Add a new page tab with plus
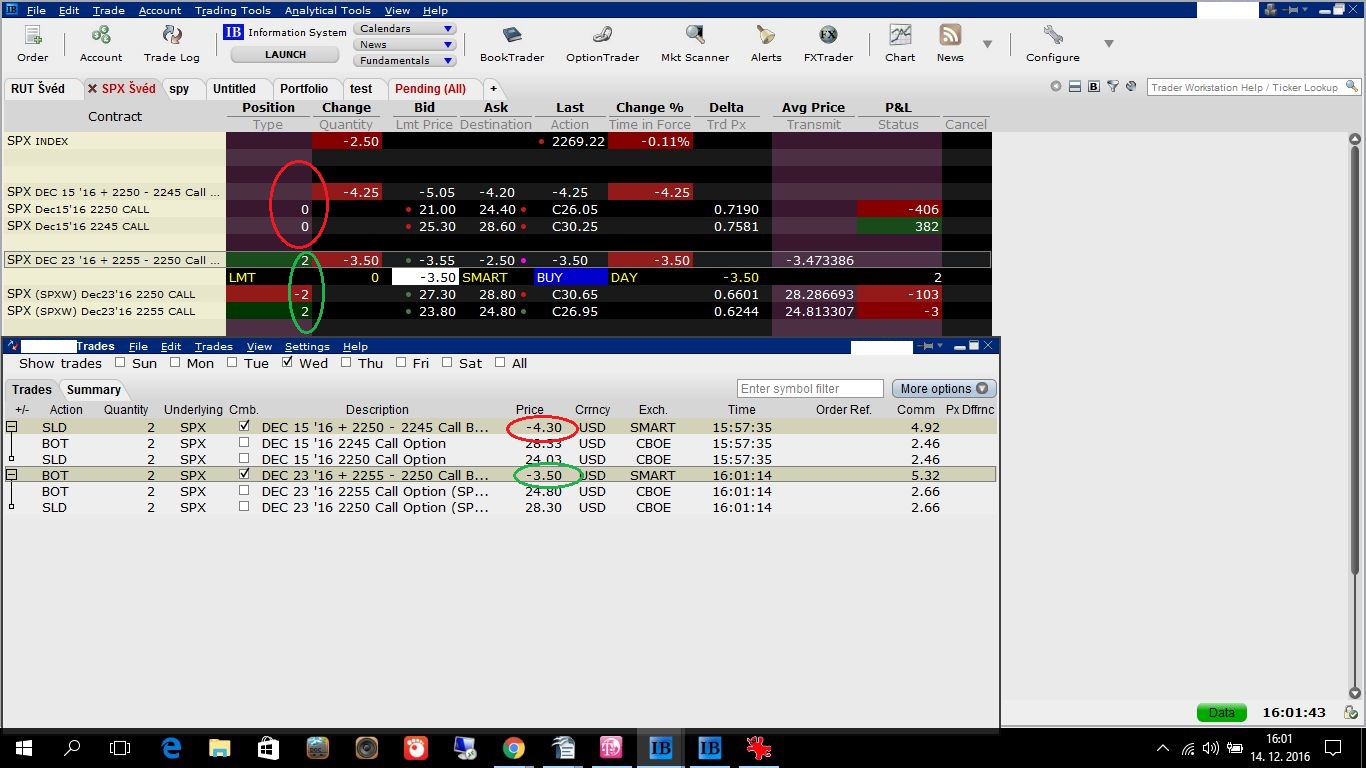 tap(493, 88)
